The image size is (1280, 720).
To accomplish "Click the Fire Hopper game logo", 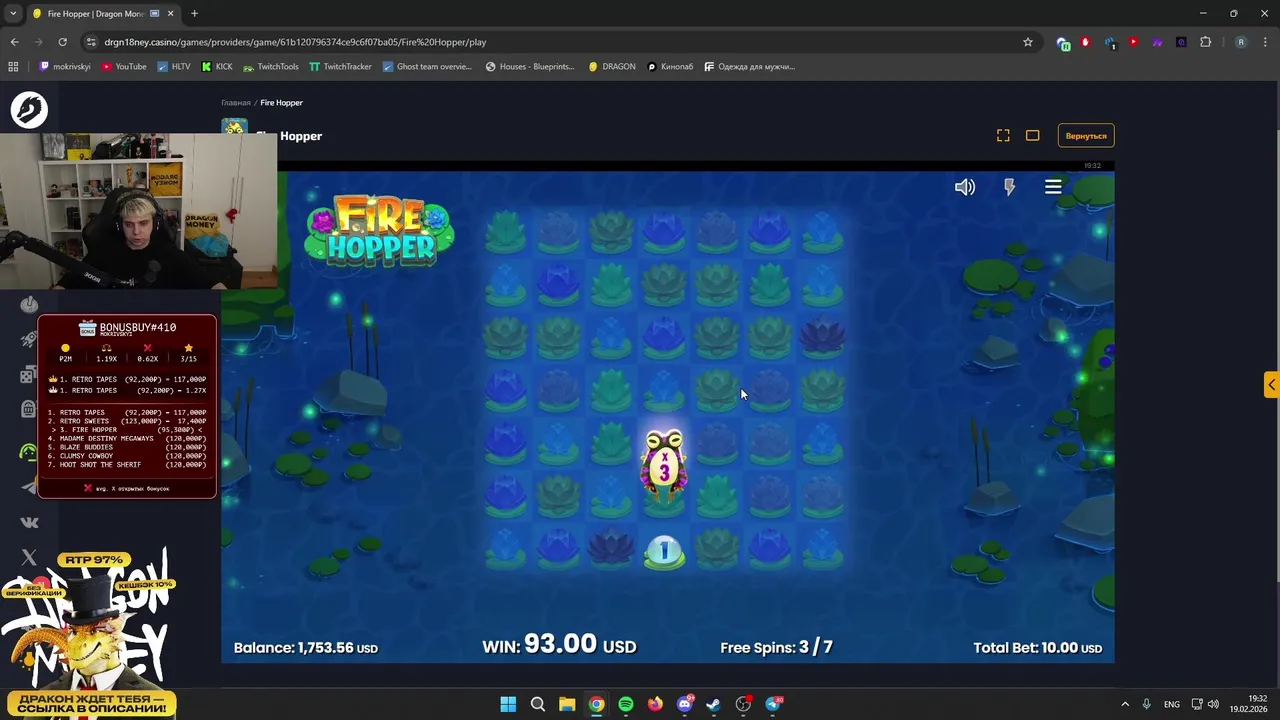I will point(380,230).
